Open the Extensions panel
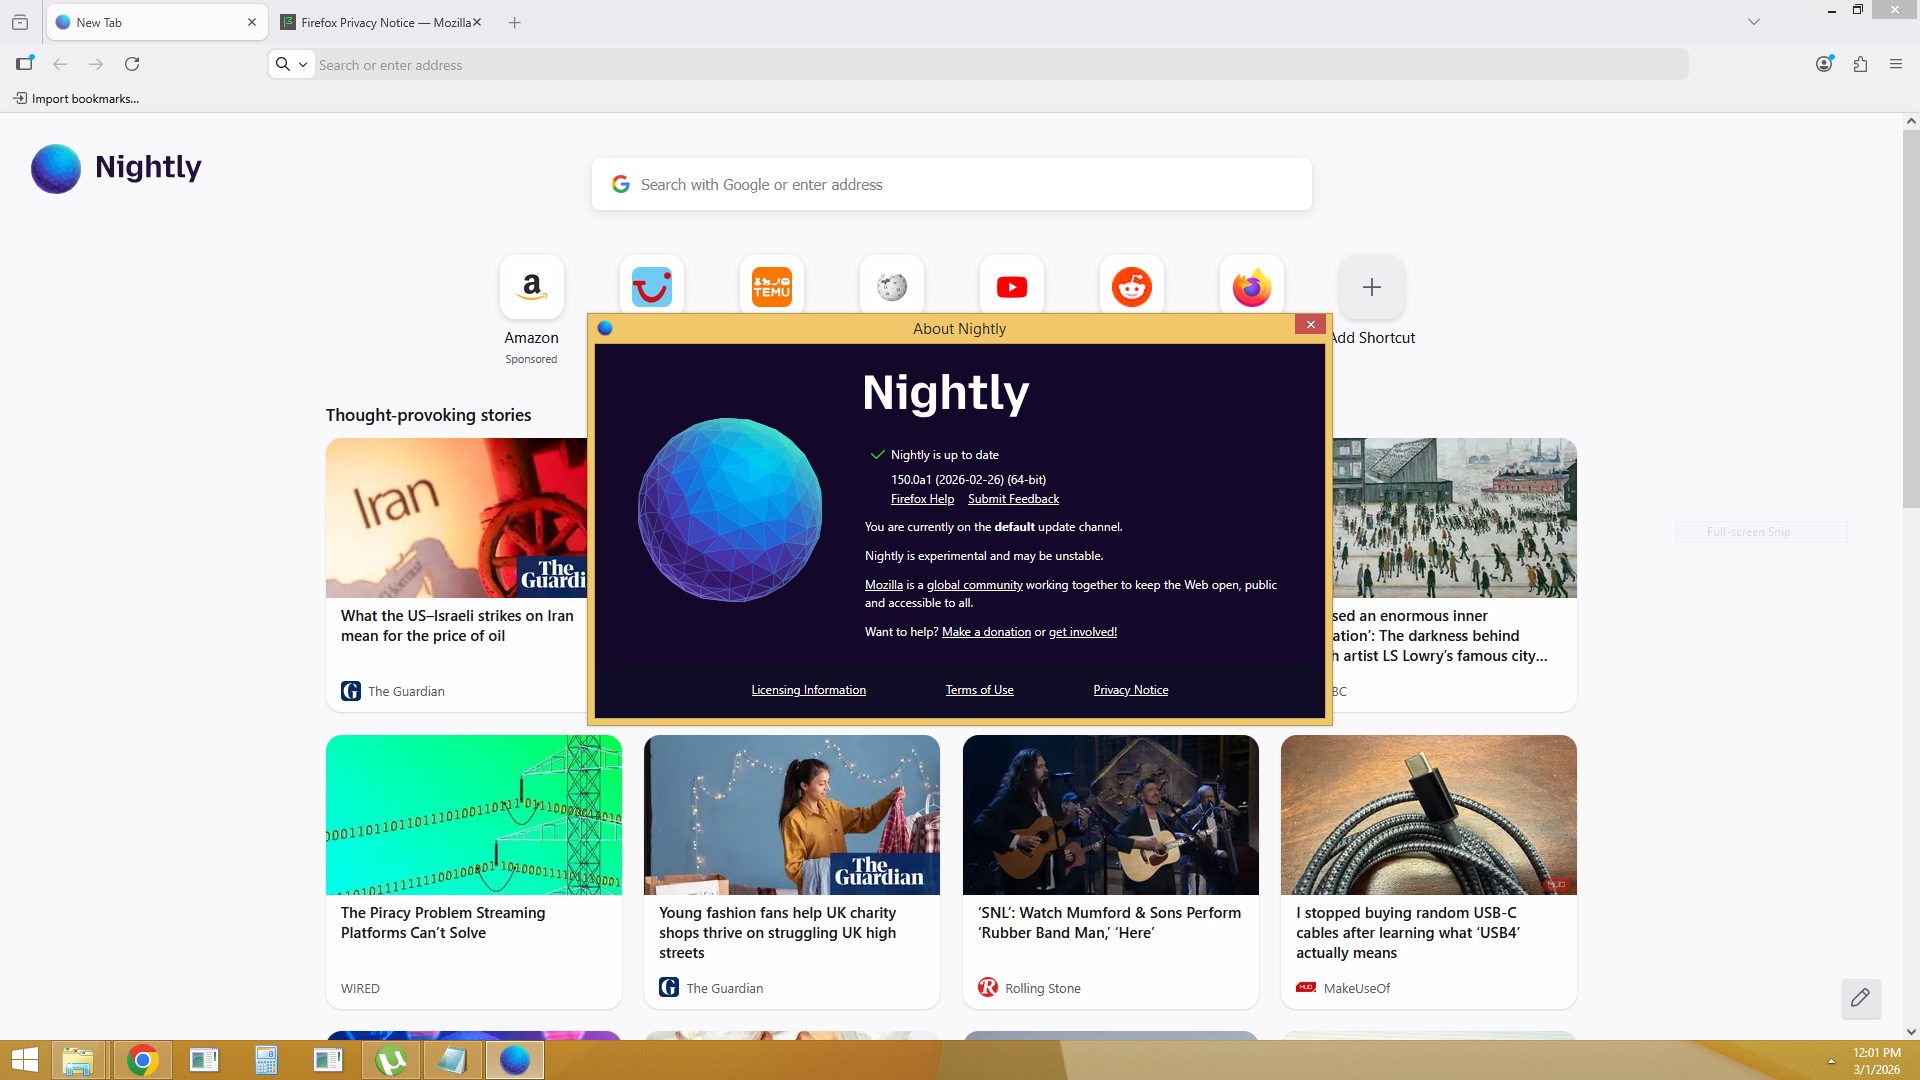The height and width of the screenshot is (1080, 1920). click(1860, 64)
